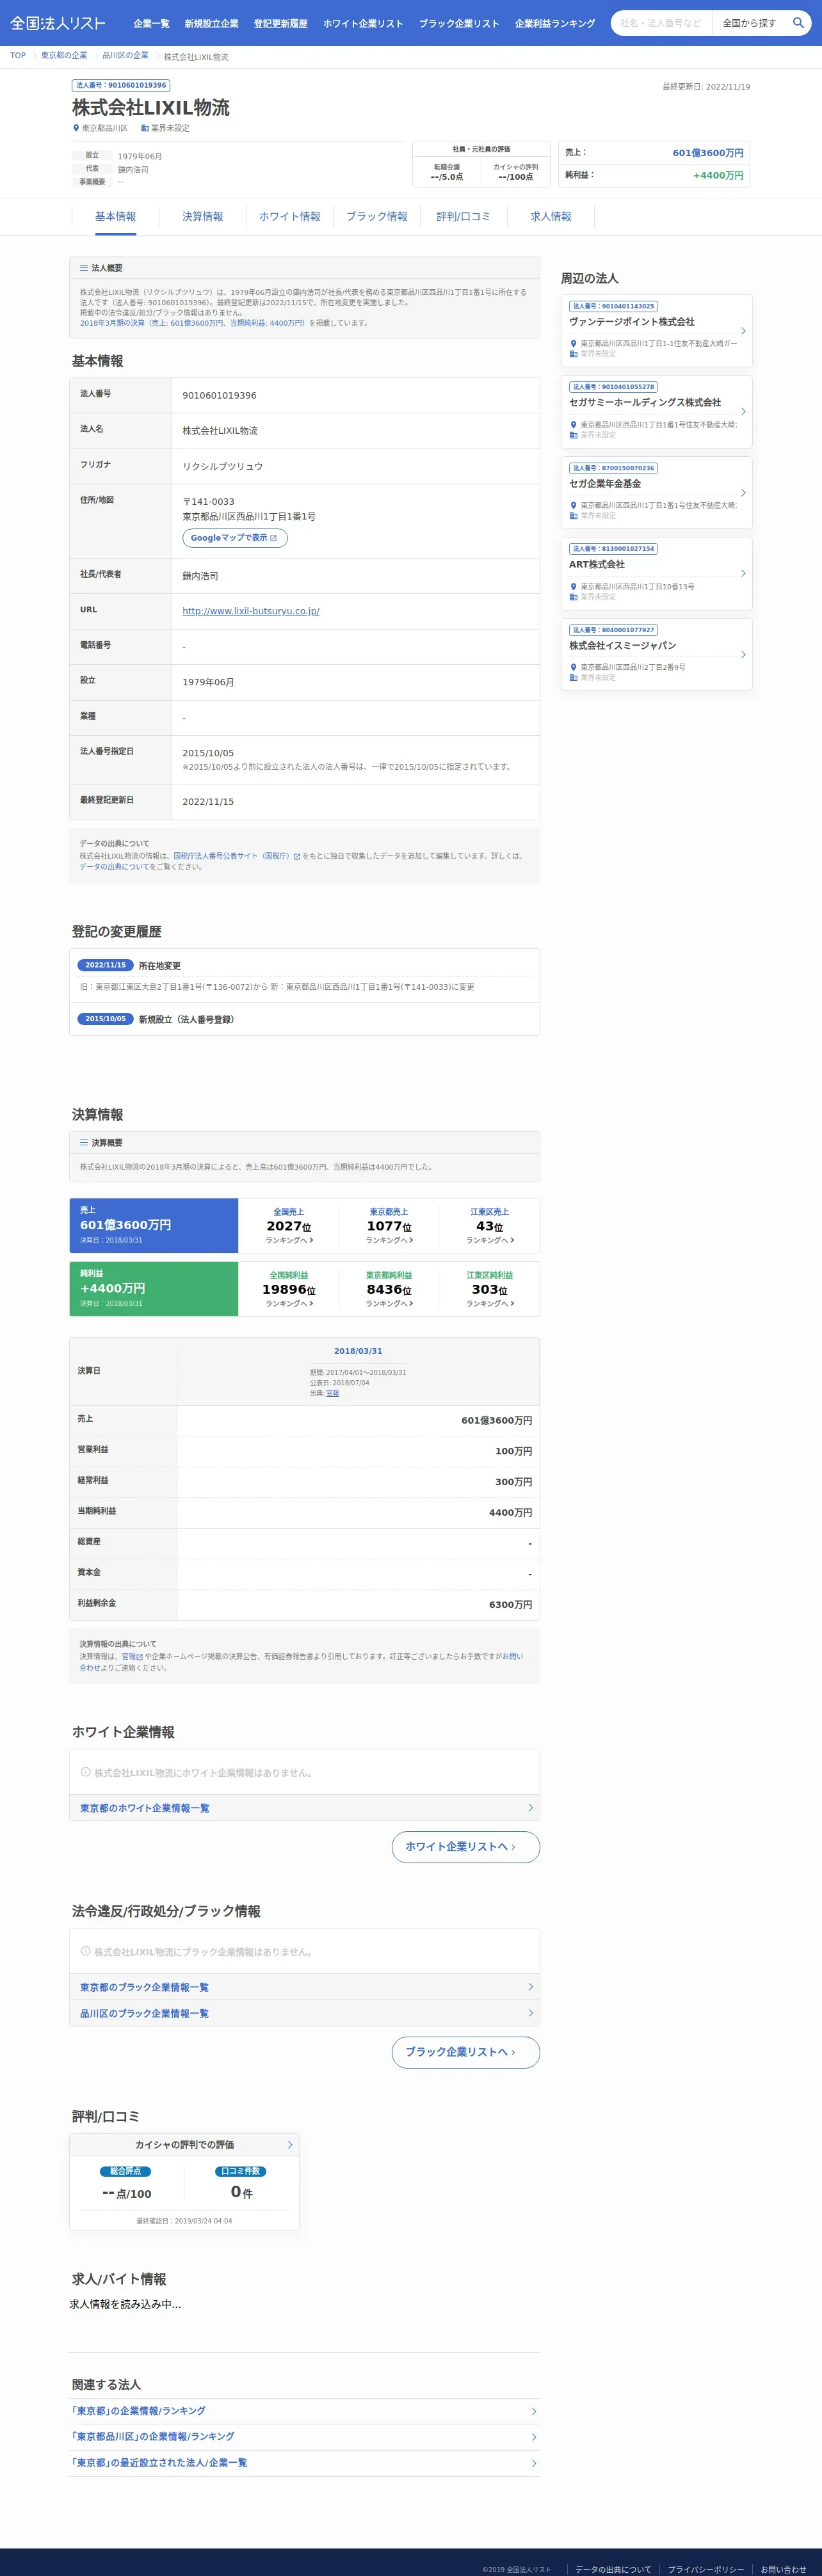Click the ブラック企業リストへ button
Image resolution: width=822 pixels, height=2576 pixels.
pyautogui.click(x=466, y=2052)
